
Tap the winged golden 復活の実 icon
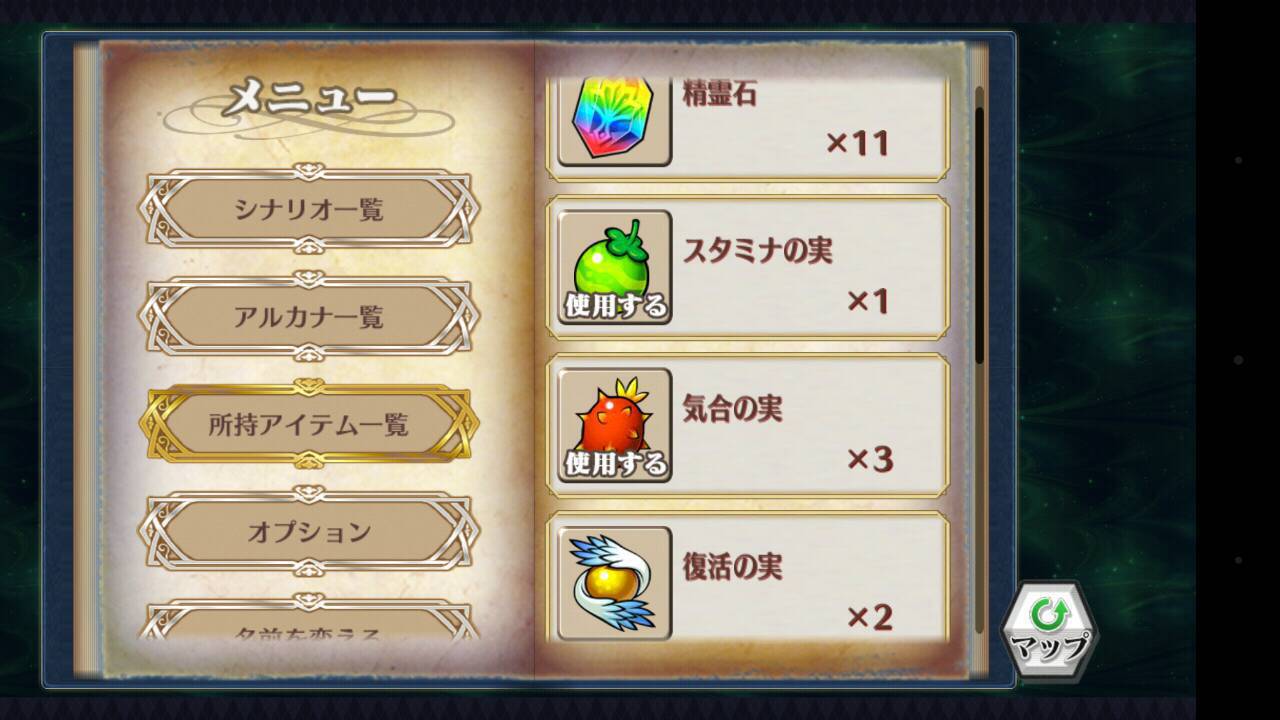[x=614, y=583]
